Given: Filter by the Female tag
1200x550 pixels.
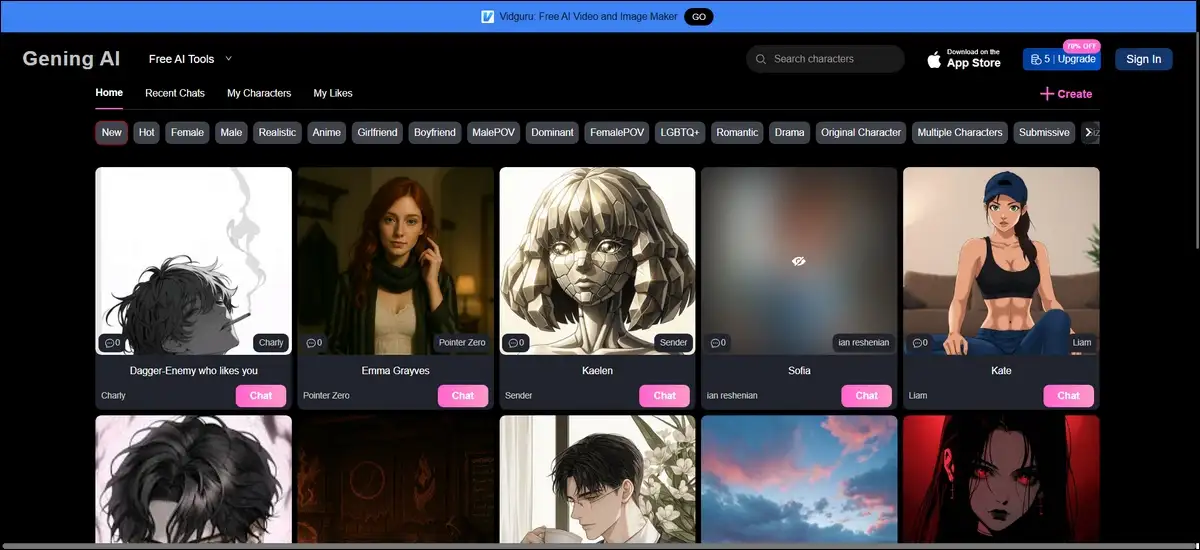Looking at the screenshot, I should point(187,132).
